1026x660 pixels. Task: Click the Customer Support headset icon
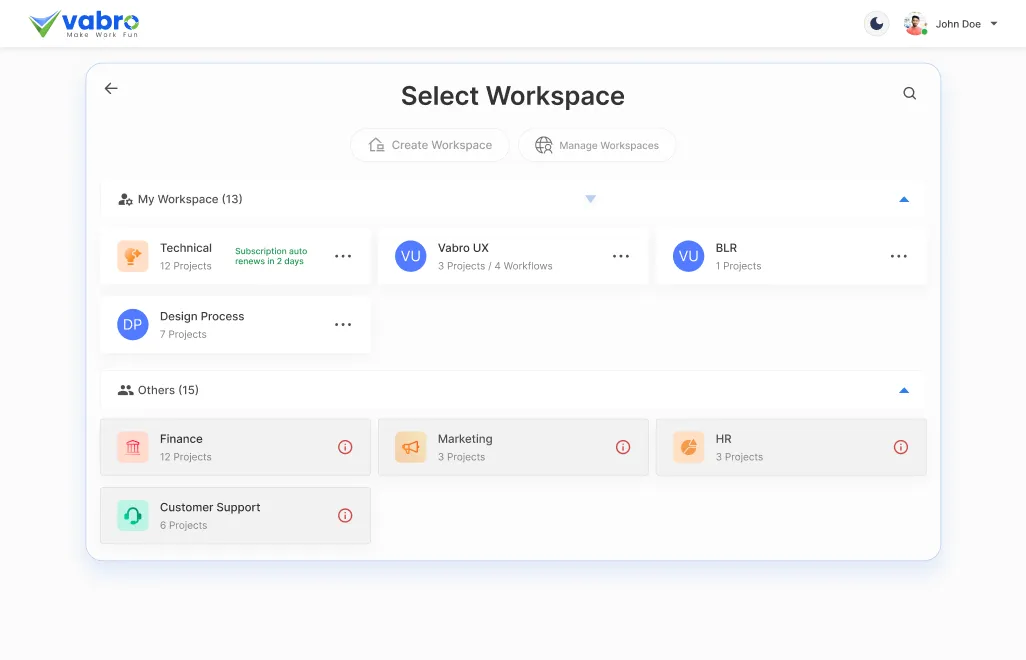pos(132,515)
